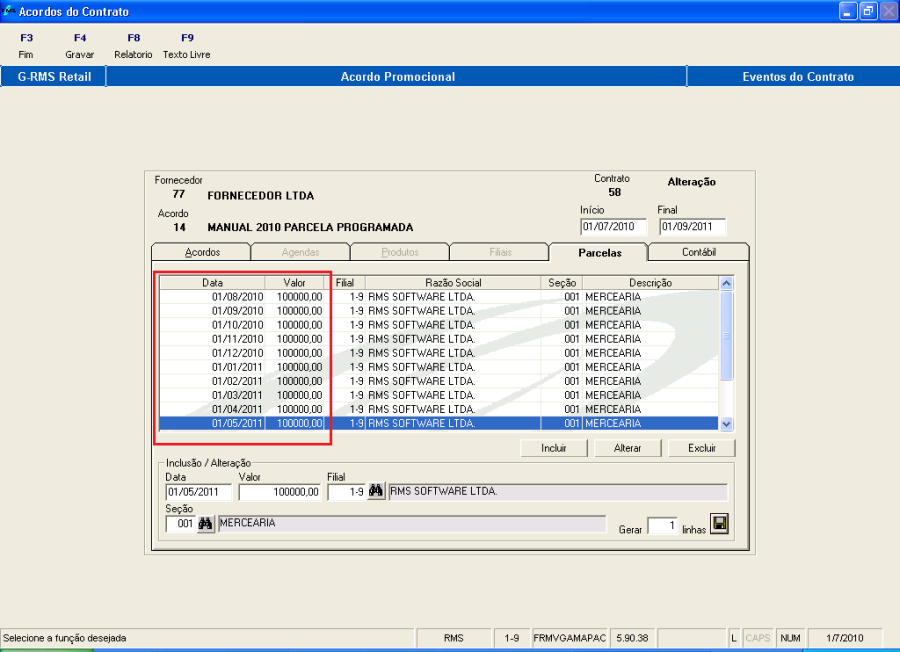Image resolution: width=900 pixels, height=652 pixels.
Task: Click the Data column header
Action: [212, 283]
